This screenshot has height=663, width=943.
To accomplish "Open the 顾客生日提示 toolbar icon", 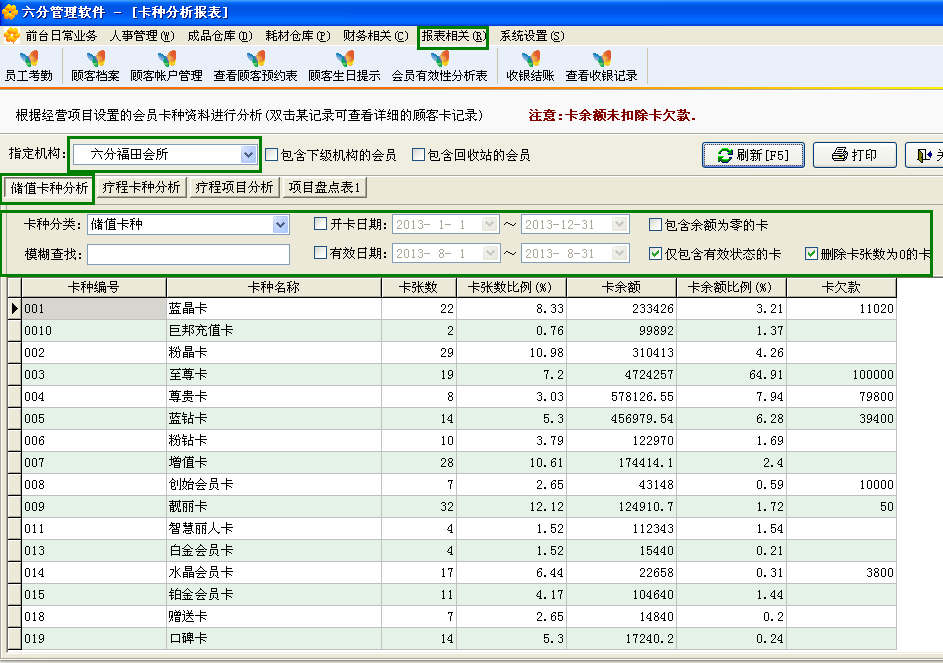I will pyautogui.click(x=345, y=66).
